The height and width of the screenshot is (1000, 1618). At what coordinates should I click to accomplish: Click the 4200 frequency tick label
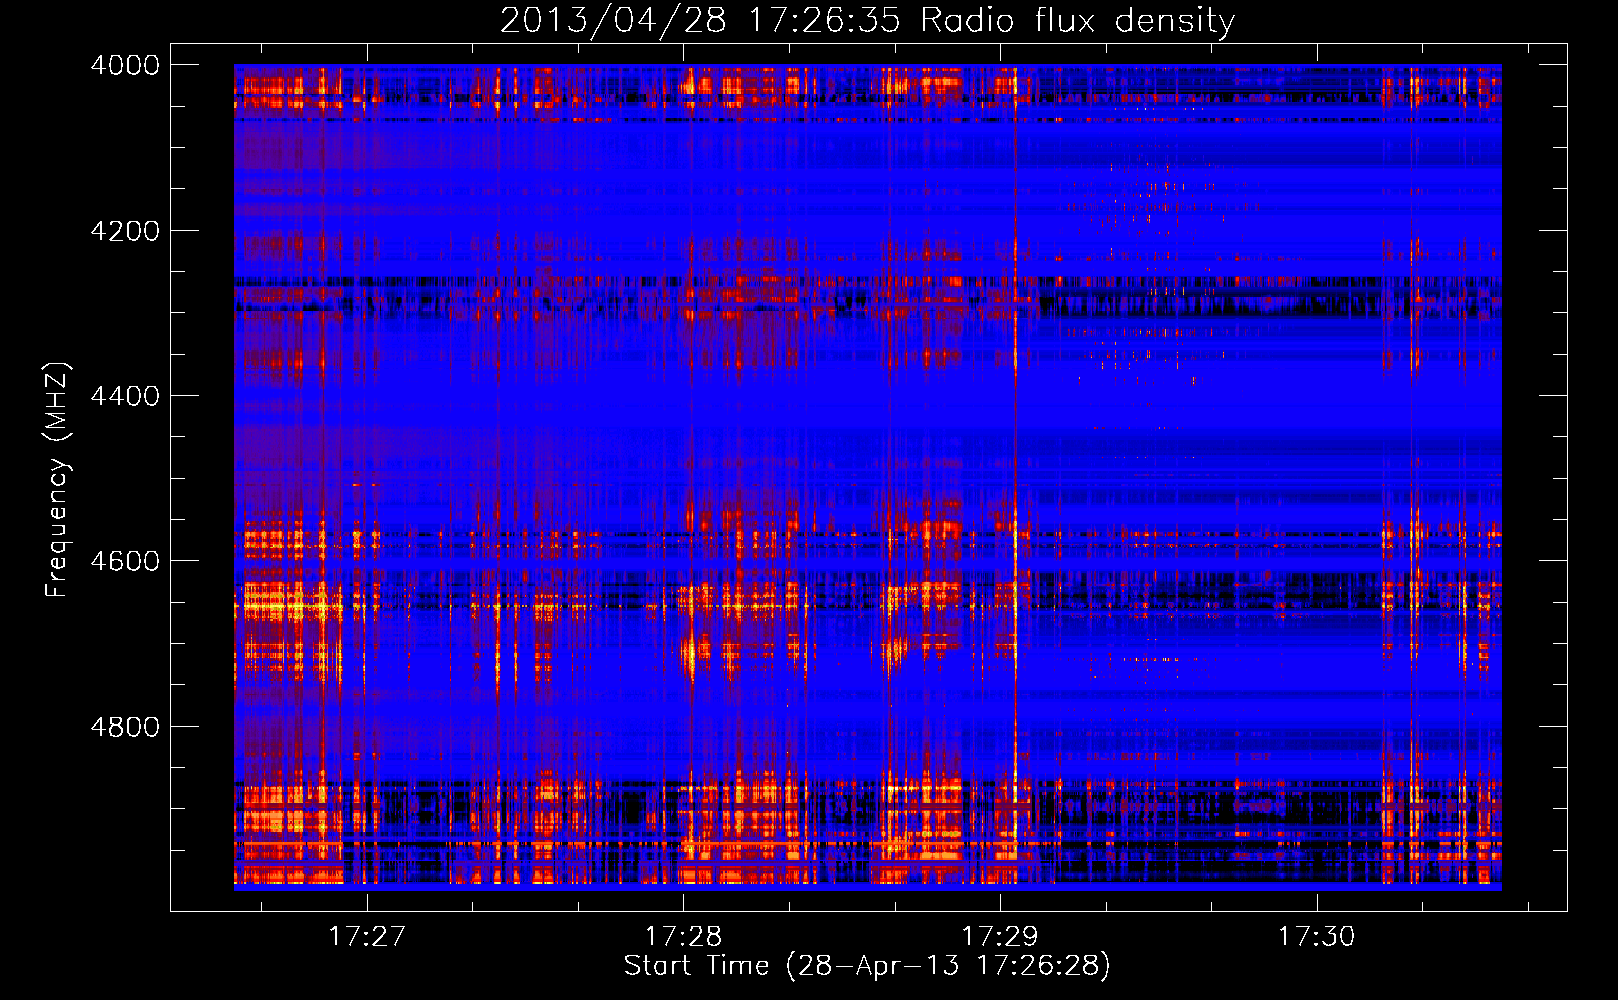pos(125,231)
